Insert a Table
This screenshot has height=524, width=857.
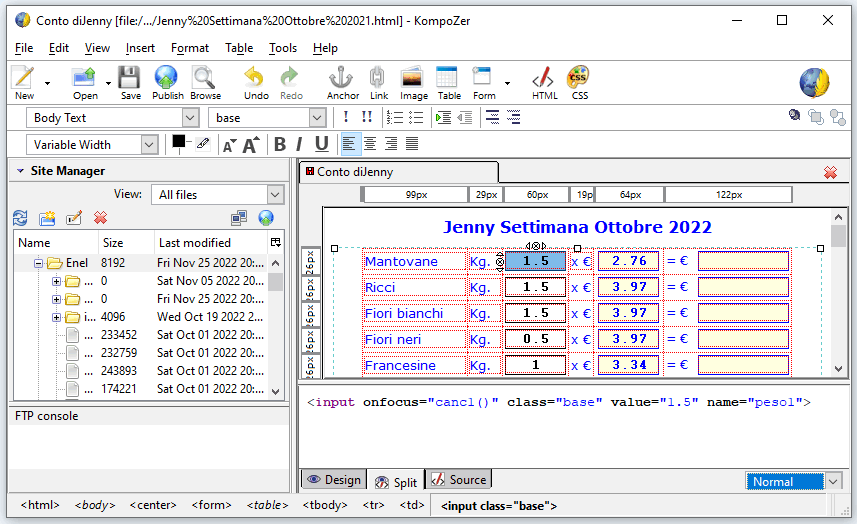(449, 83)
